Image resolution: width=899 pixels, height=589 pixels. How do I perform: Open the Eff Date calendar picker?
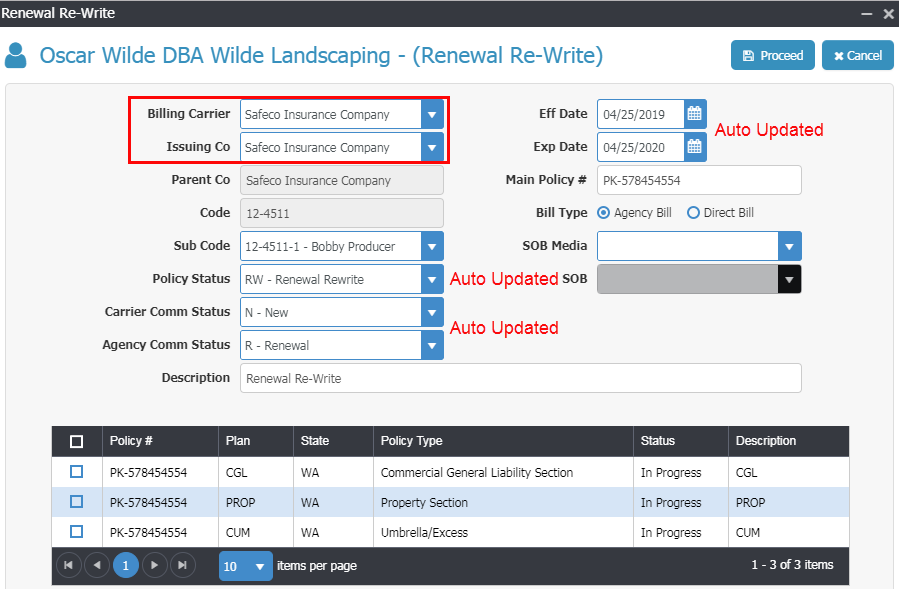pyautogui.click(x=694, y=114)
